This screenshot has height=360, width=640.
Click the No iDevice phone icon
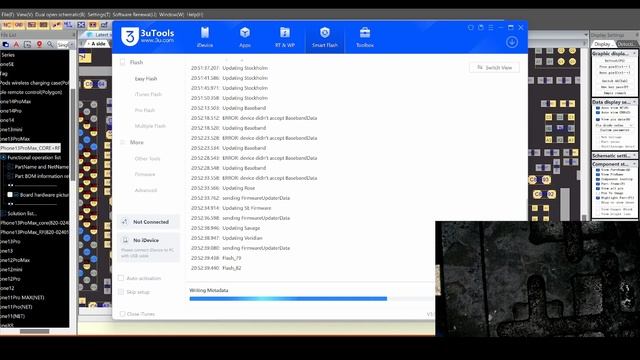point(125,240)
